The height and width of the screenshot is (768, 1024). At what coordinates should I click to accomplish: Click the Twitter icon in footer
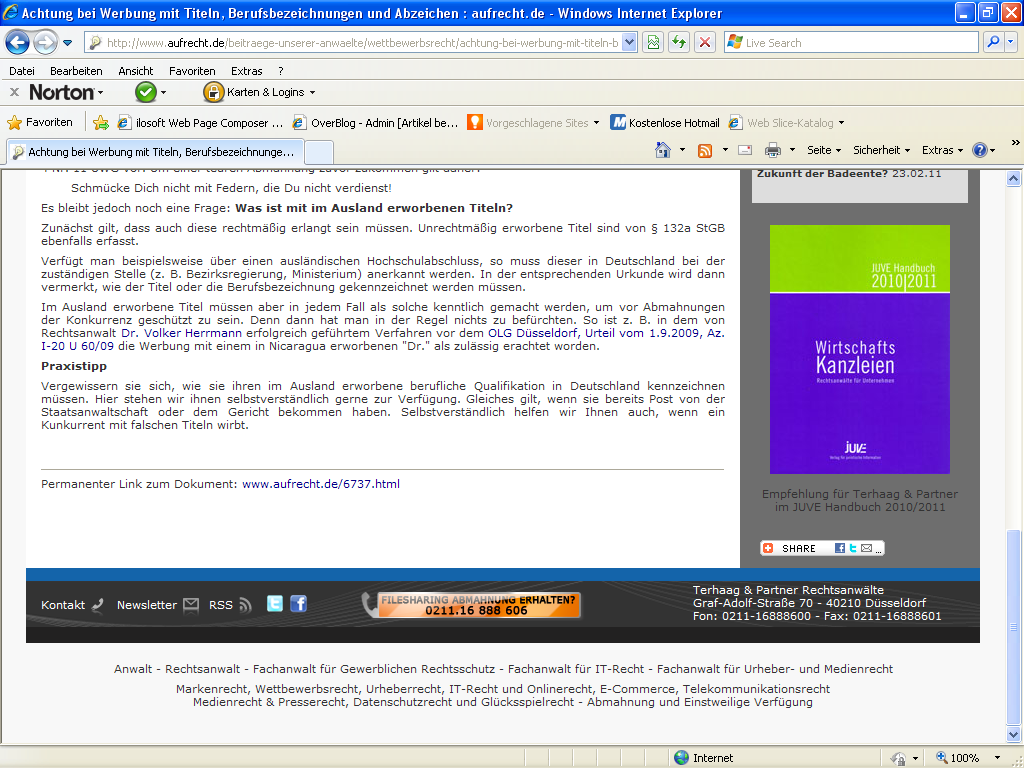(275, 603)
